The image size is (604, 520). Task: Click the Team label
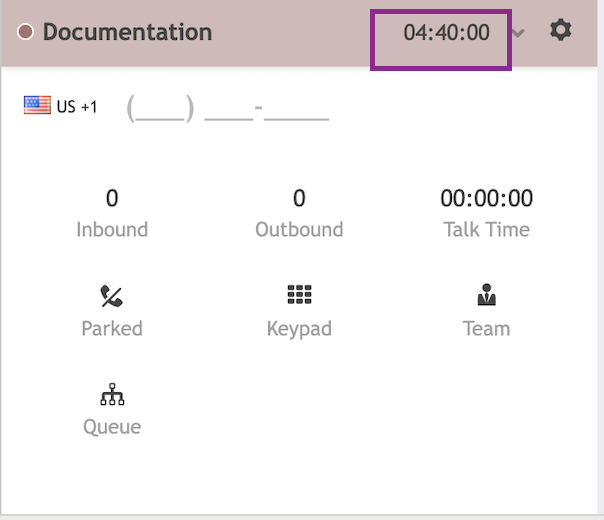click(x=487, y=328)
